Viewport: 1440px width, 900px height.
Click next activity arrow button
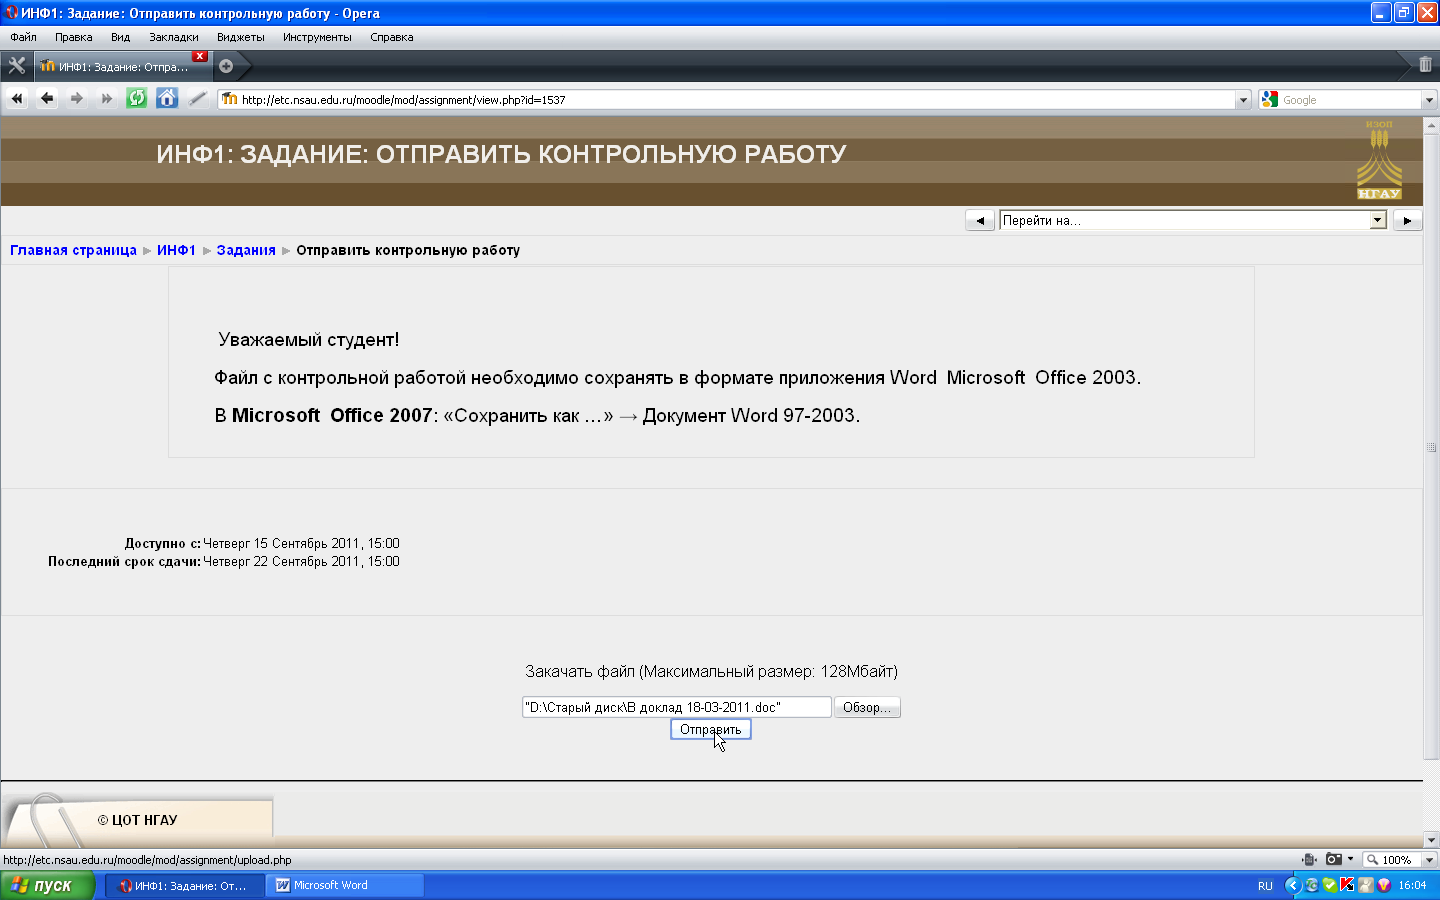point(1407,220)
